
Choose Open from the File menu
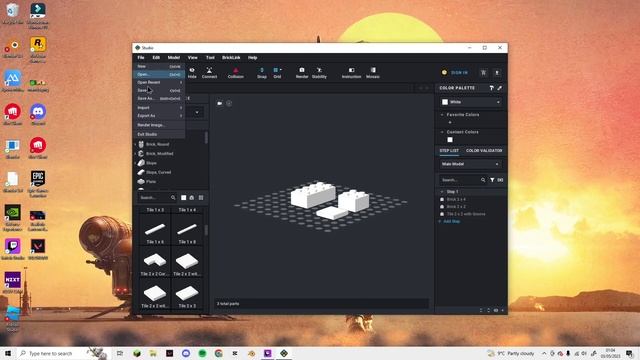(159, 74)
